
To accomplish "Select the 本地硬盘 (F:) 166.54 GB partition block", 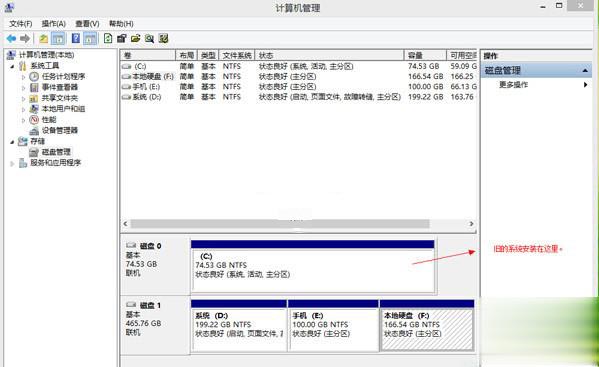I will 427,325.
